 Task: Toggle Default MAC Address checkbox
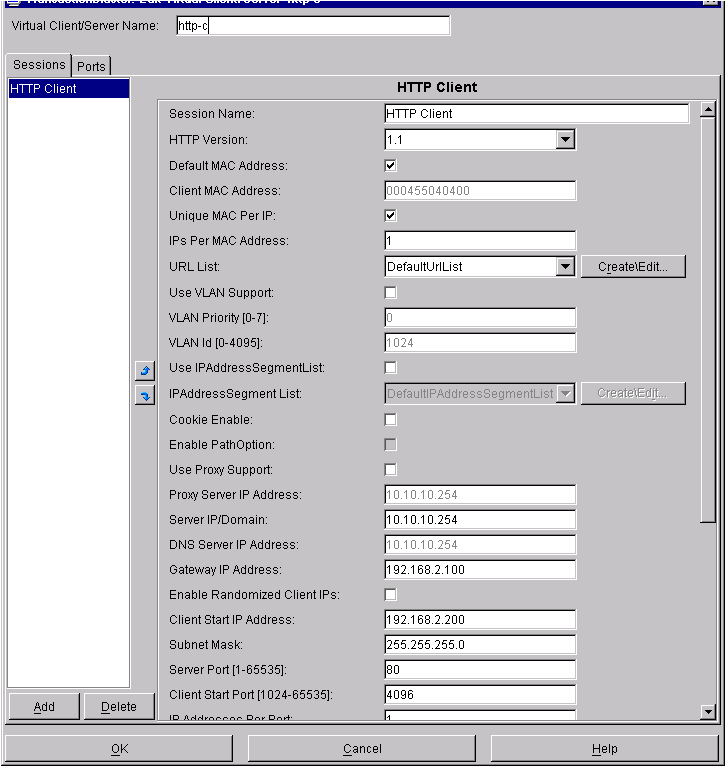point(390,165)
